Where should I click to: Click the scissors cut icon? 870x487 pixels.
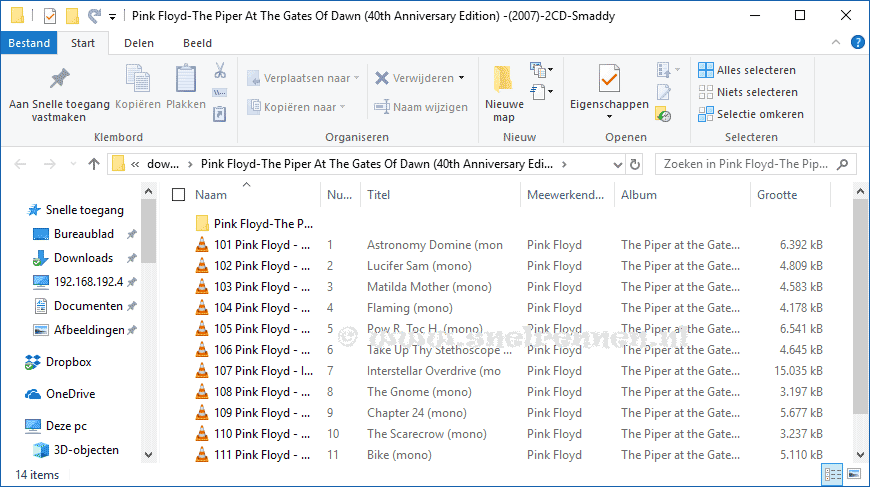click(x=220, y=70)
